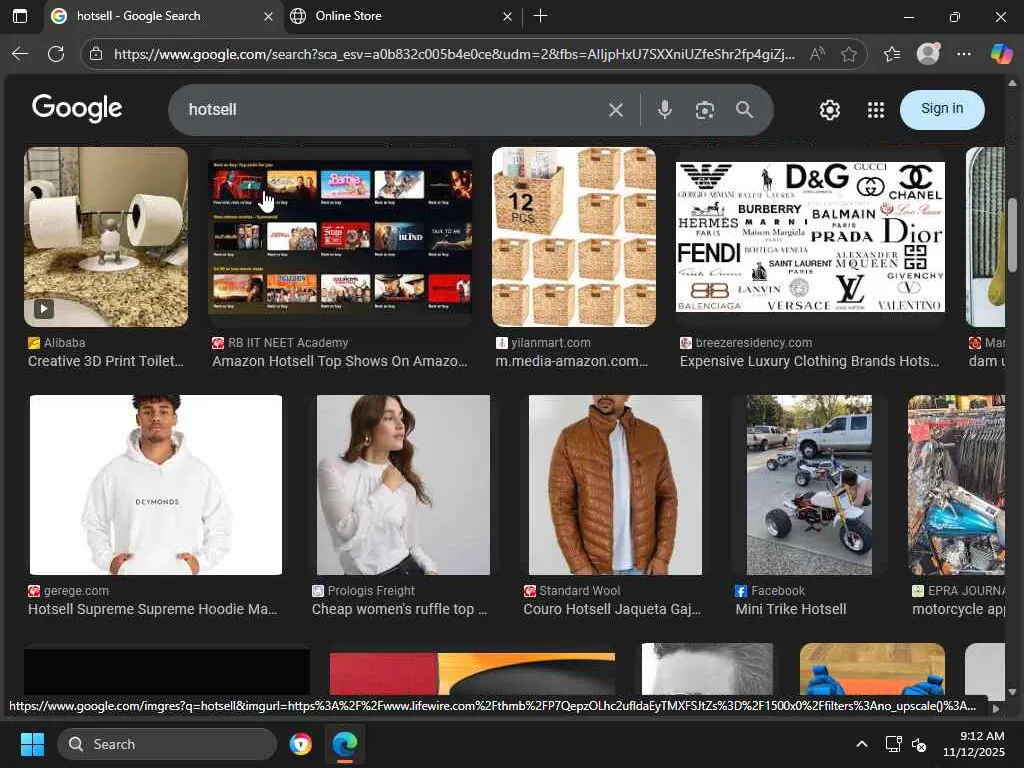This screenshot has width=1024, height=768.
Task: Visit RB IIT NEET Academy source
Action: point(288,343)
